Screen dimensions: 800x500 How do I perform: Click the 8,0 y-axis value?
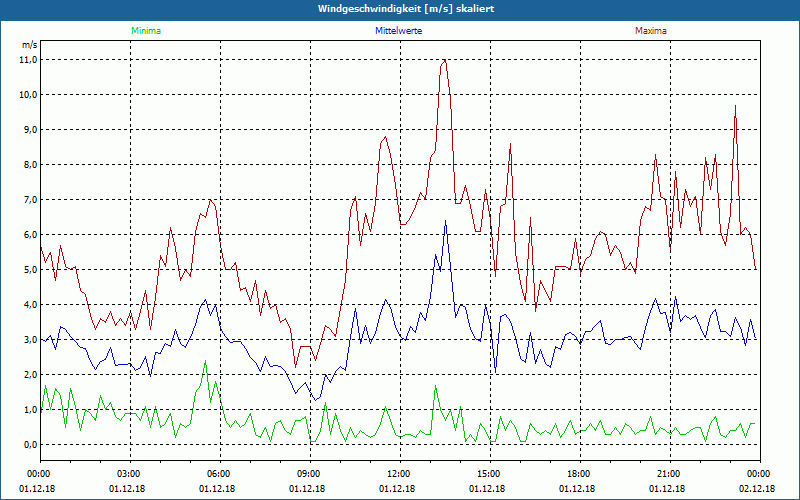point(30,165)
